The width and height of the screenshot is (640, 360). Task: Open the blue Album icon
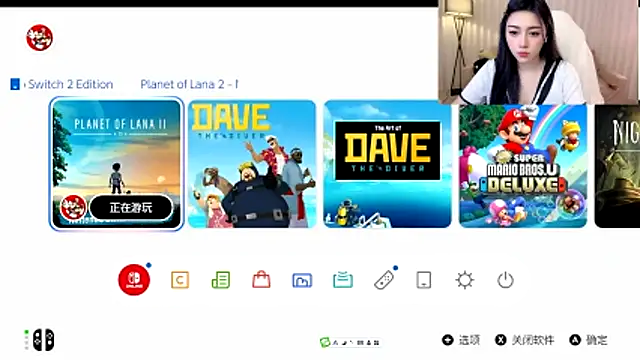(302, 280)
